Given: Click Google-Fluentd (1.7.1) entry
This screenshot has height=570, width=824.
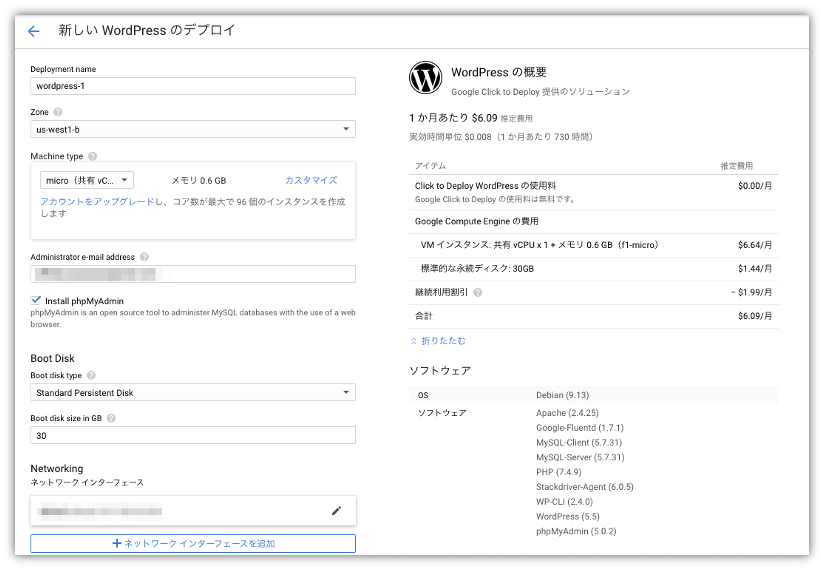Looking at the screenshot, I should [580, 428].
